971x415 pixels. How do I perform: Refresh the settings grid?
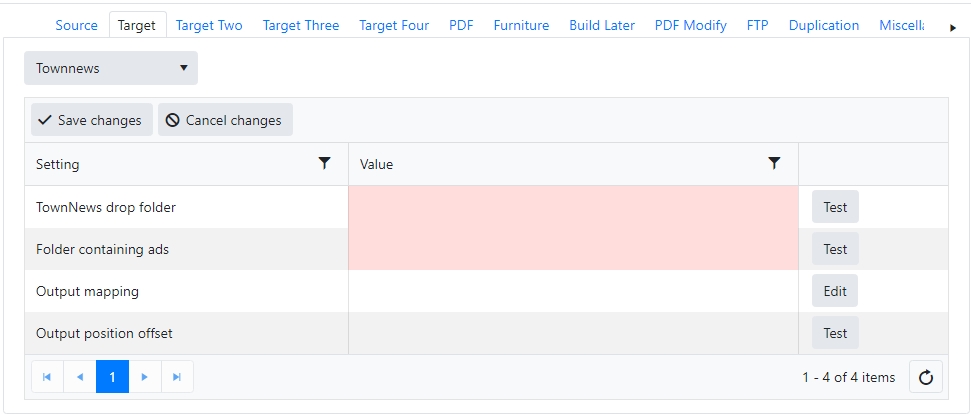click(x=925, y=377)
